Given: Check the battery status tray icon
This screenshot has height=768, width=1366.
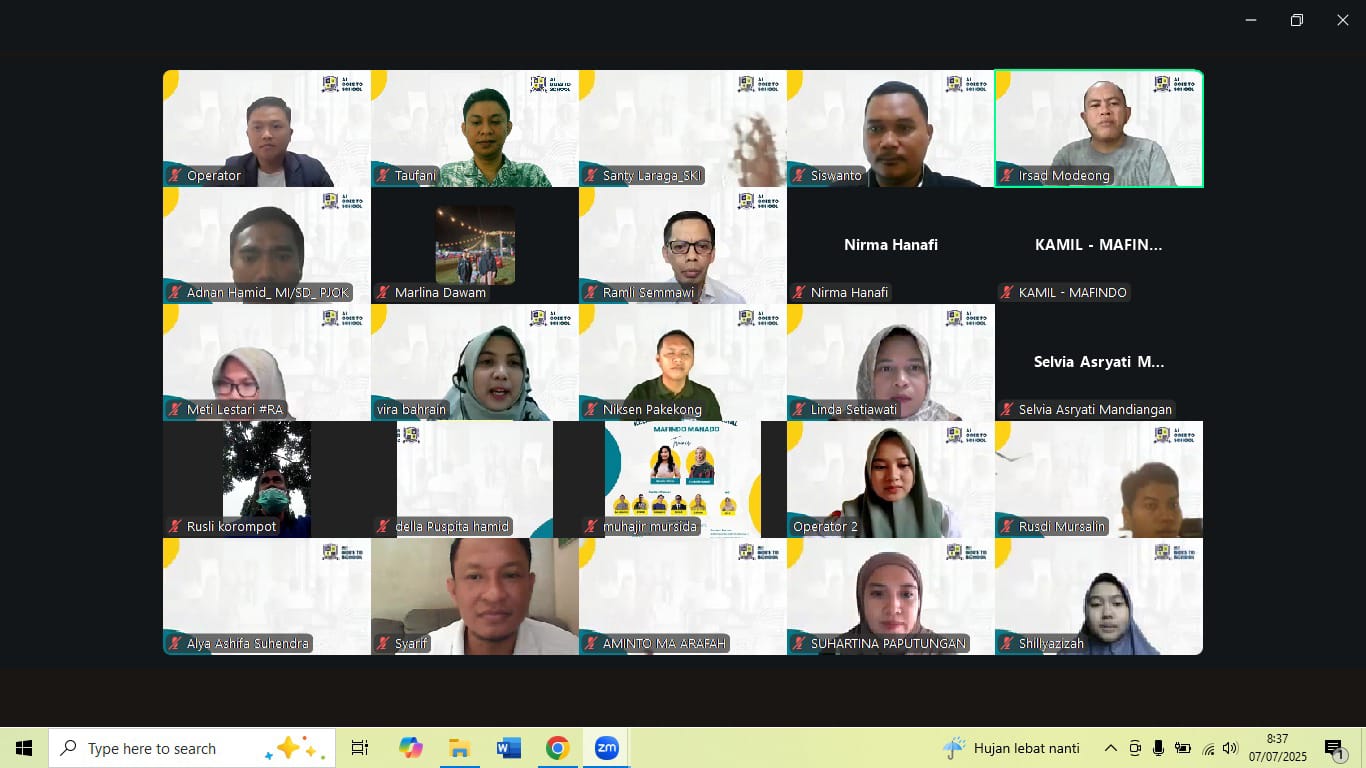Looking at the screenshot, I should (x=1183, y=748).
